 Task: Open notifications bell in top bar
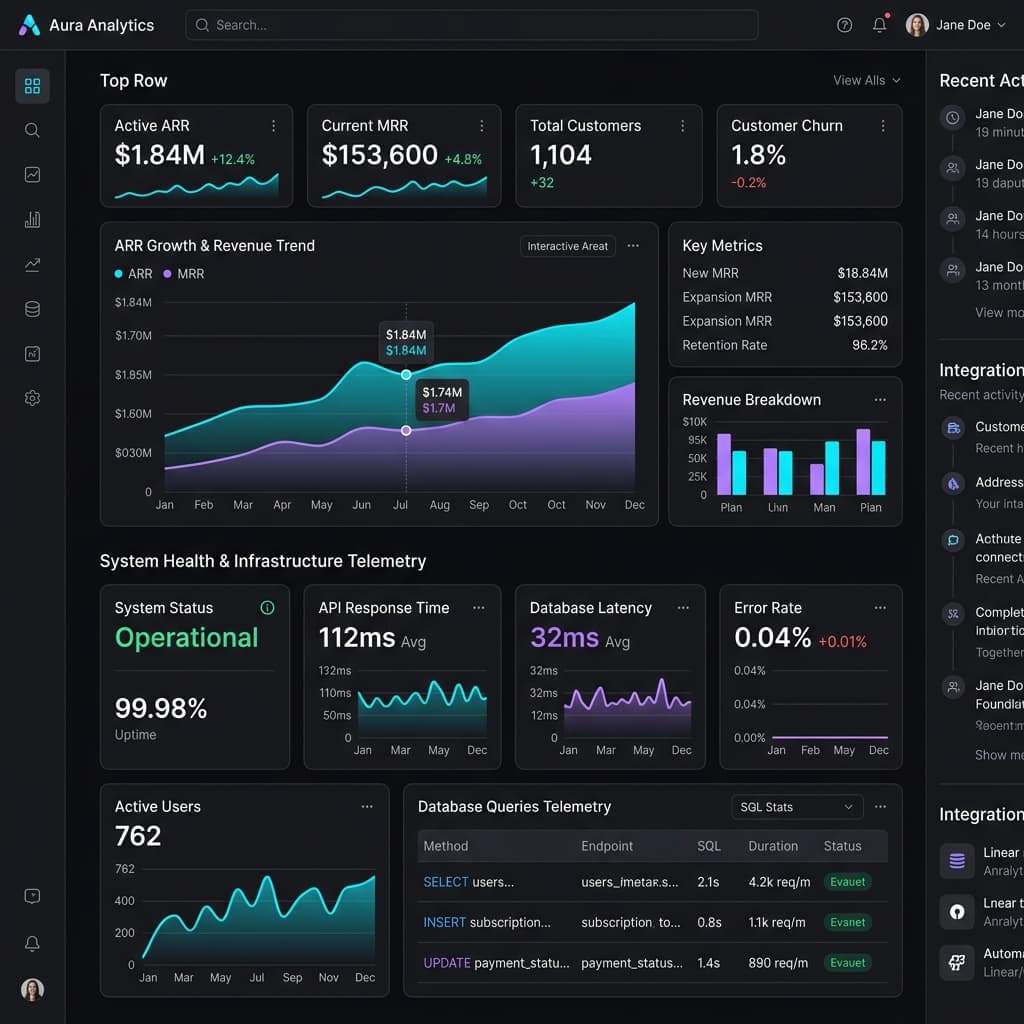(880, 25)
